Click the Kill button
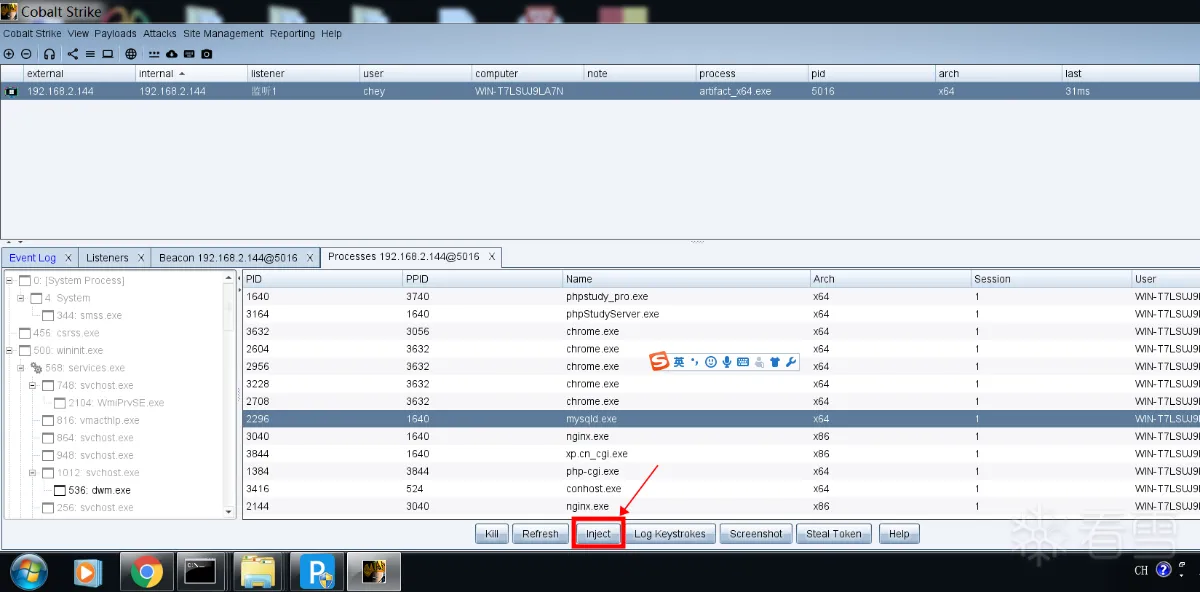This screenshot has width=1200, height=592. point(492,534)
